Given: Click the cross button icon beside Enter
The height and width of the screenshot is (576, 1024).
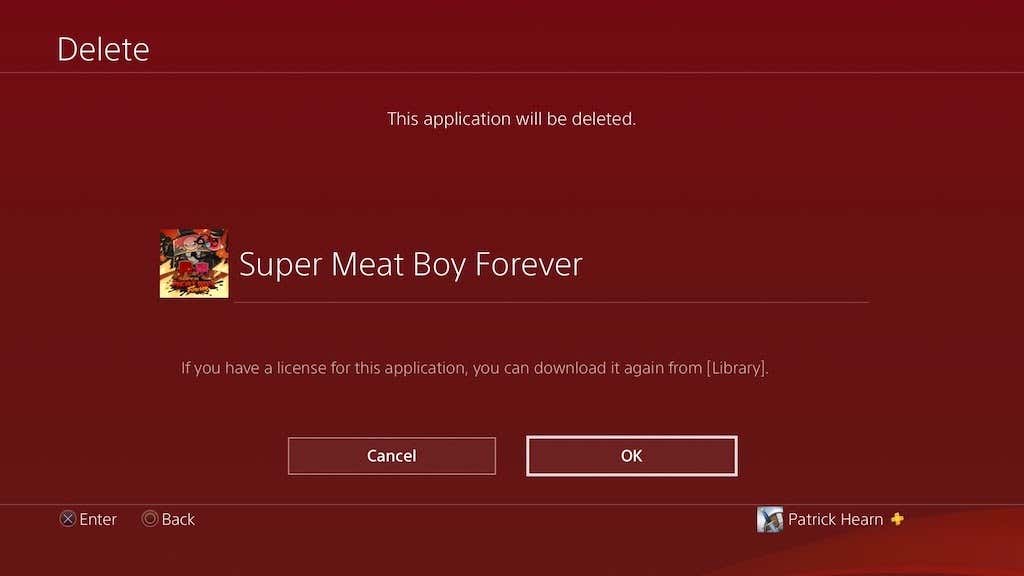Looking at the screenshot, I should tap(68, 519).
